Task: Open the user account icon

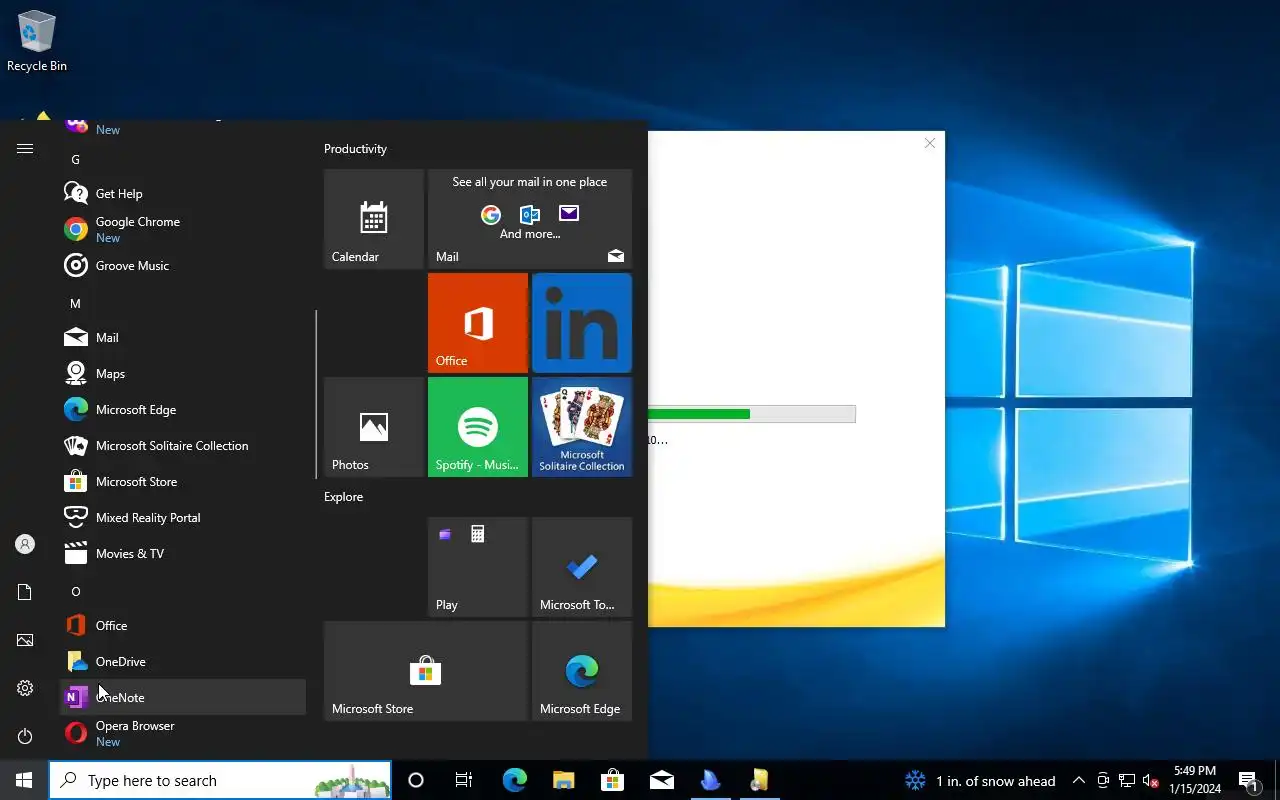Action: tap(25, 544)
